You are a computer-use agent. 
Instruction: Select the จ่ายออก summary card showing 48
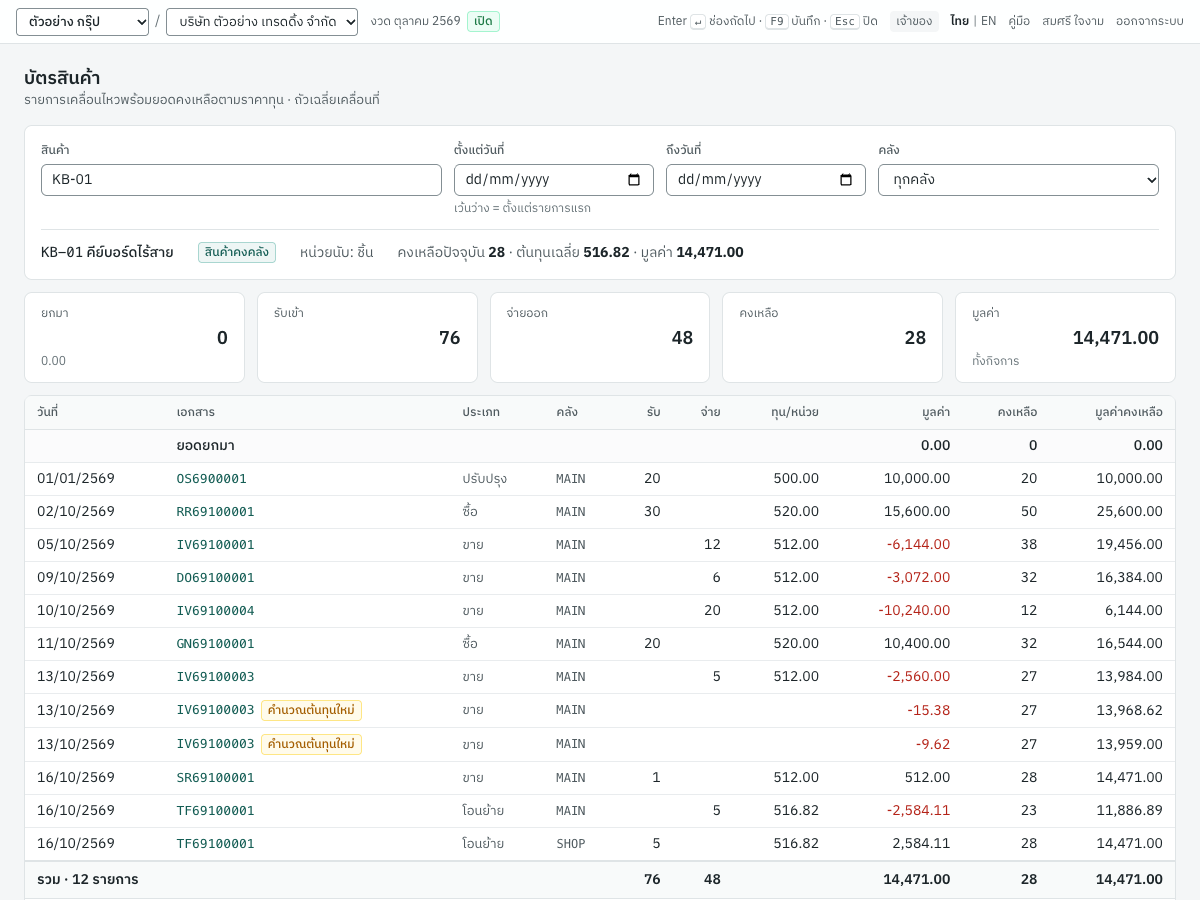600,337
